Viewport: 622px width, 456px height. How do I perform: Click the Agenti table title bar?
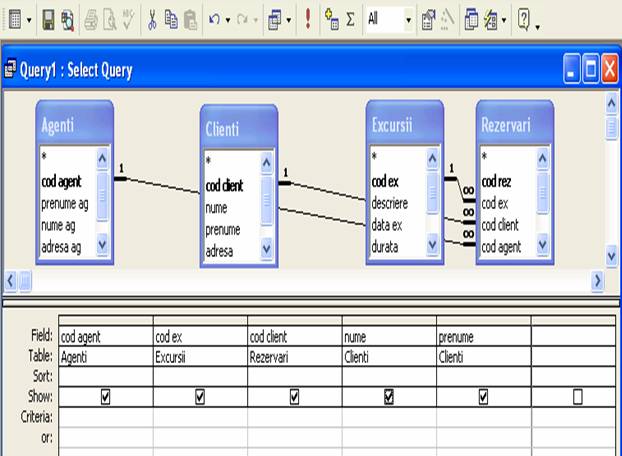(x=76, y=126)
